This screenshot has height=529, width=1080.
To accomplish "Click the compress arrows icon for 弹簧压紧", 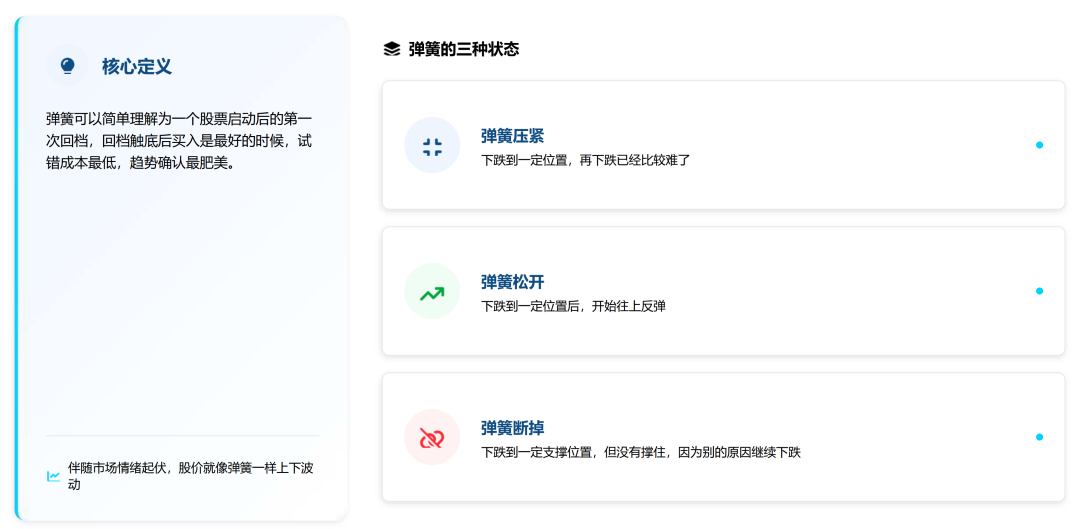I will click(432, 145).
